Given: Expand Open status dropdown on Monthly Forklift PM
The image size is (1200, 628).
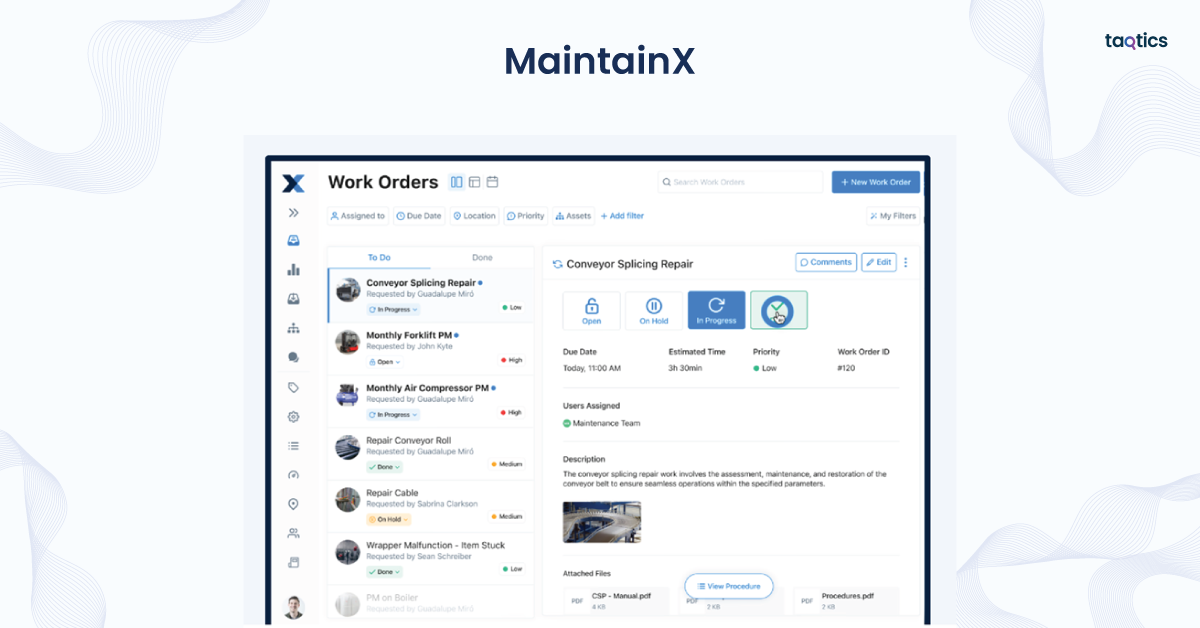Looking at the screenshot, I should (385, 362).
